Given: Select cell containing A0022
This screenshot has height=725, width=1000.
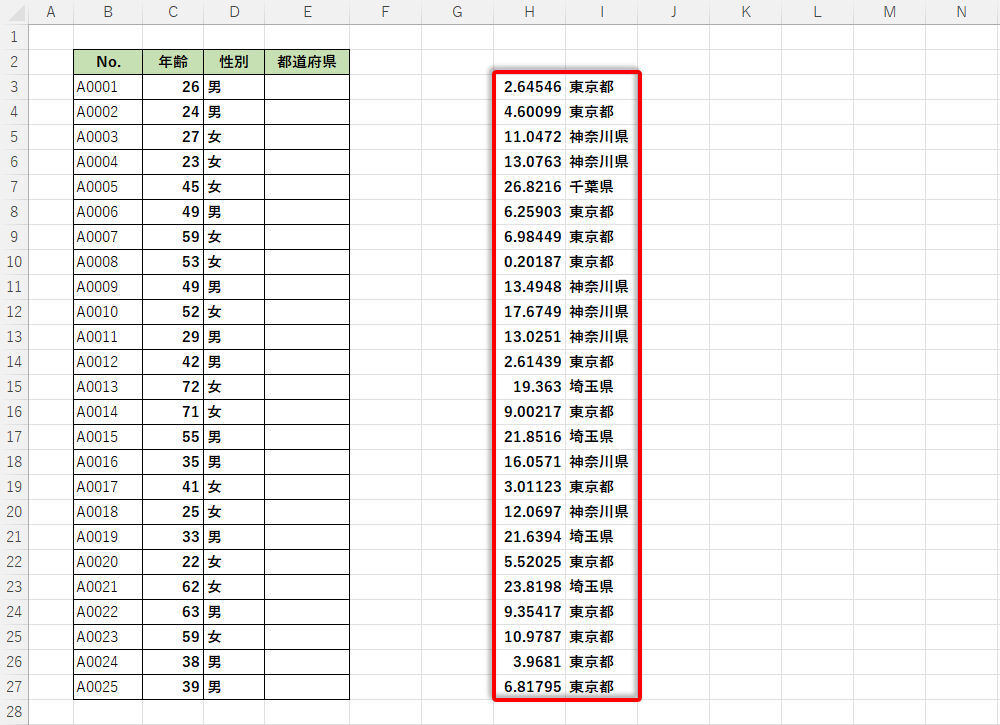Looking at the screenshot, I should coord(108,611).
